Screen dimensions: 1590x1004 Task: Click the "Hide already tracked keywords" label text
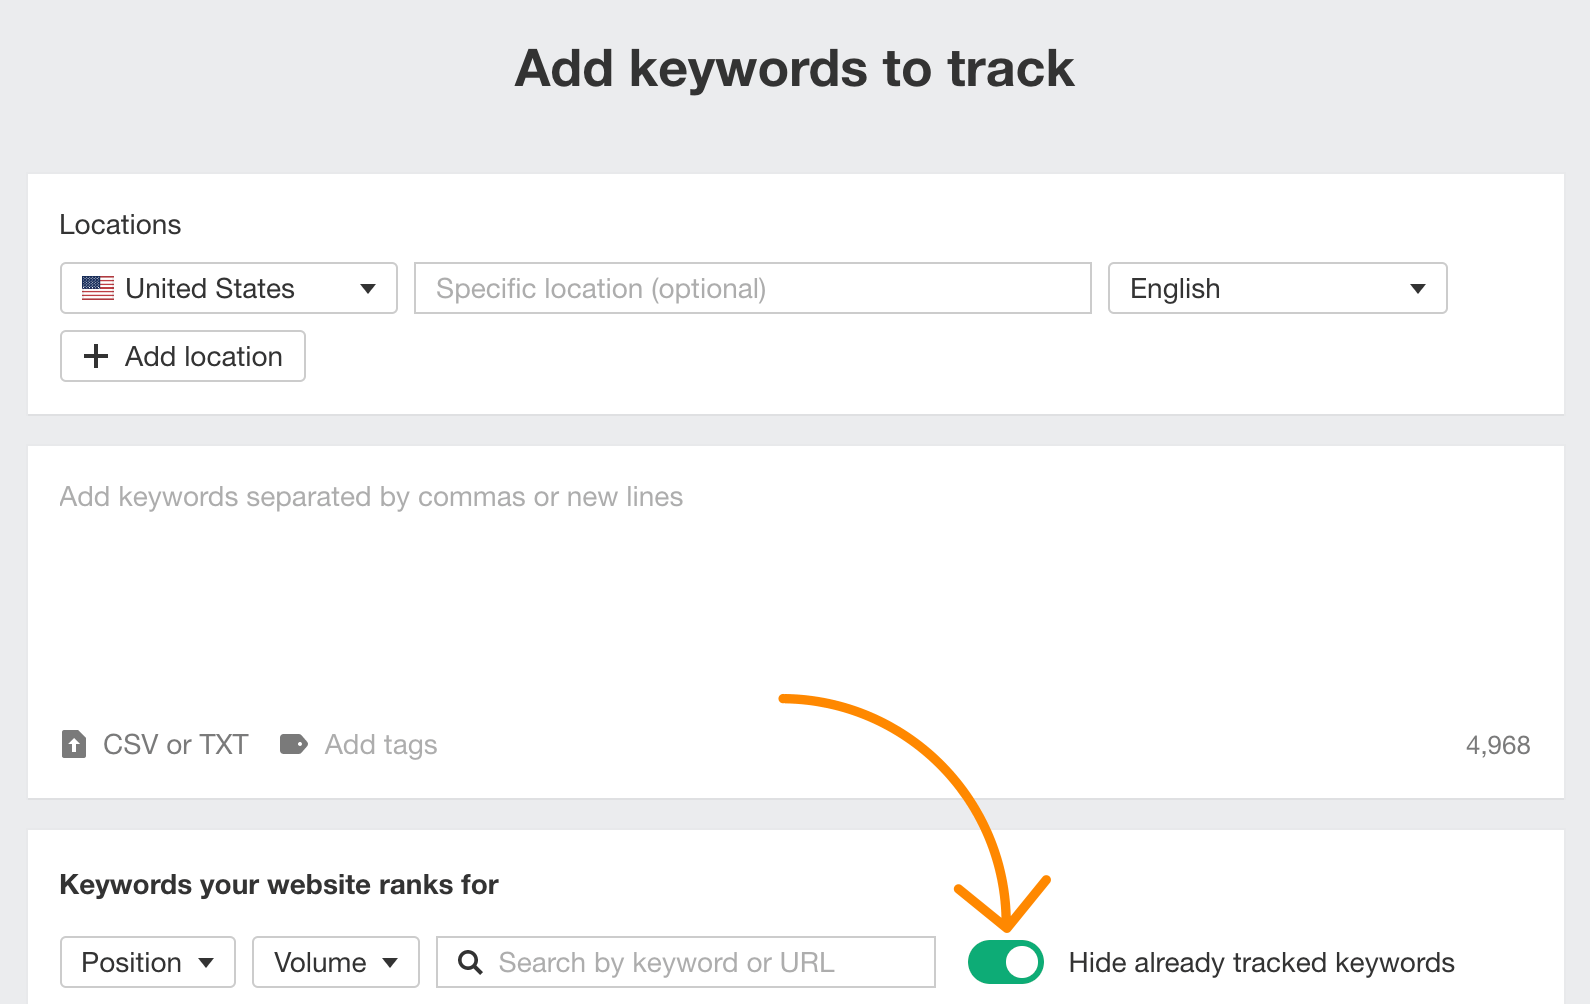pos(1261,962)
